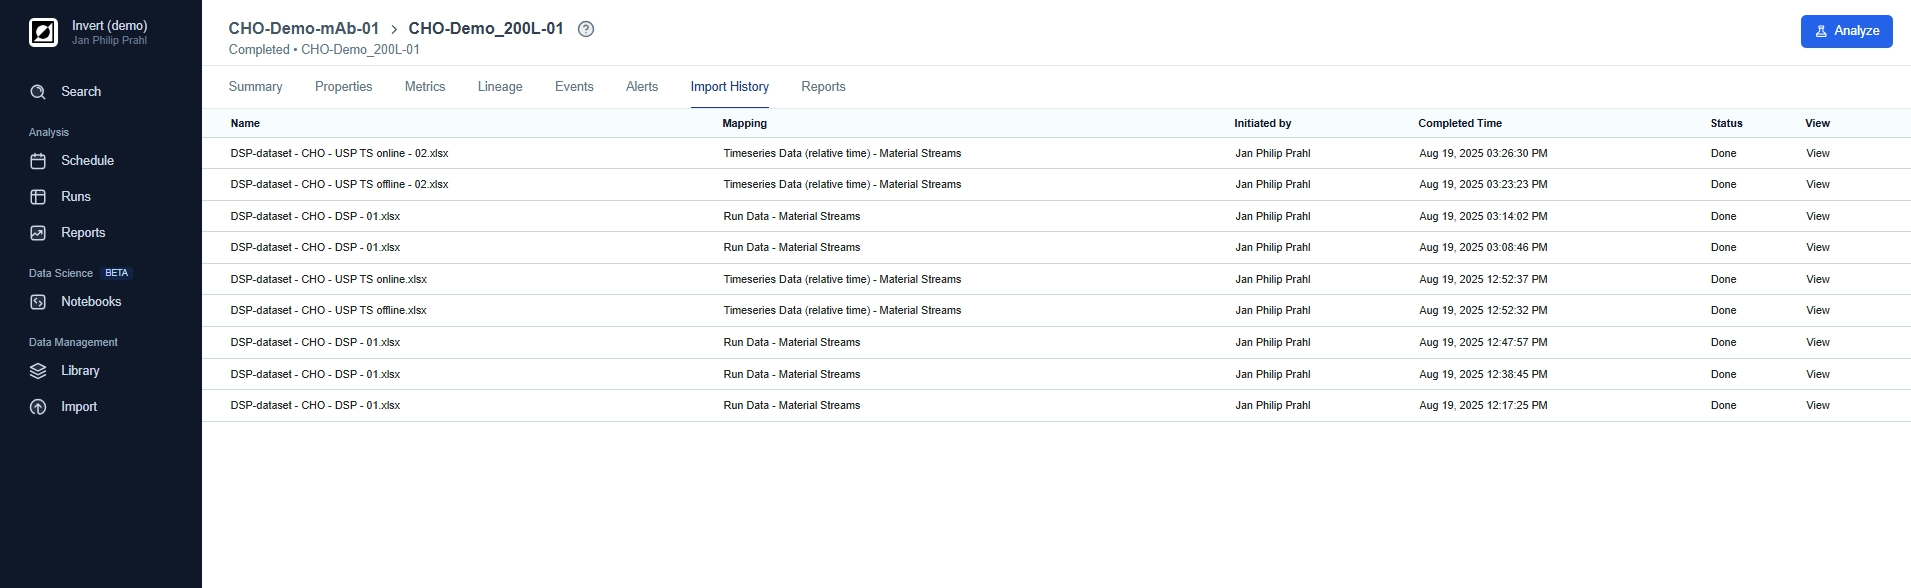Screen dimensions: 1911x588
Task: View USP TS offline.xlsx import from 12:52:32 PM
Action: 1817,311
